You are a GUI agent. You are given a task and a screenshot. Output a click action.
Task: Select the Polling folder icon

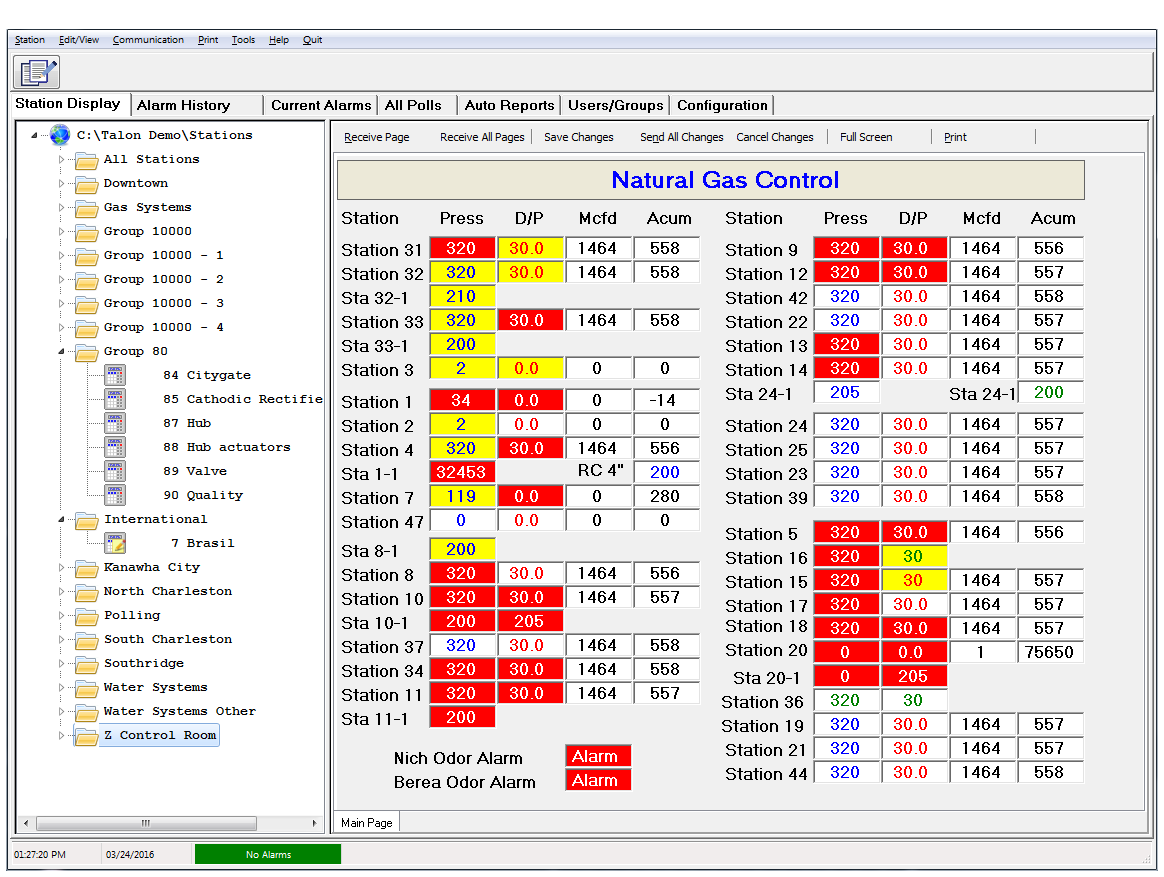coord(86,616)
